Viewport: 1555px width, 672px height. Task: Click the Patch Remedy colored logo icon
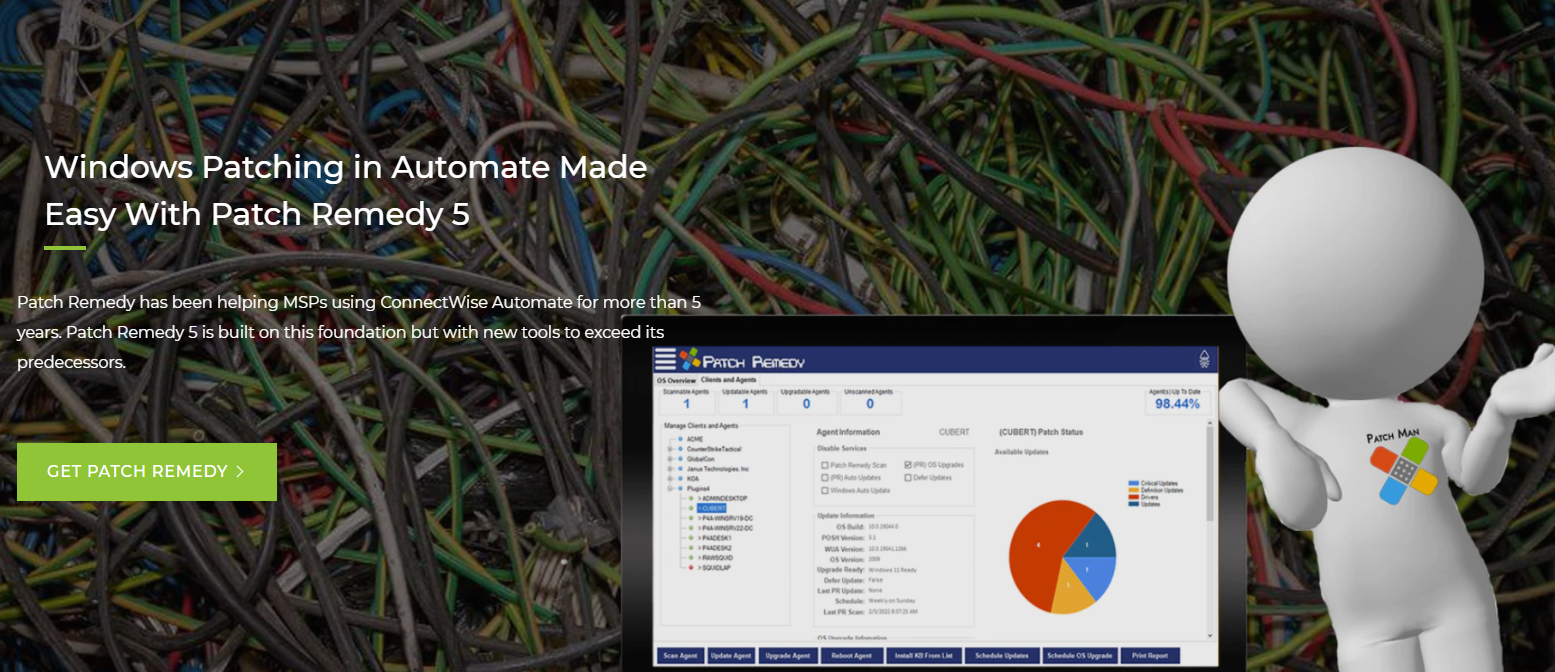(x=690, y=360)
